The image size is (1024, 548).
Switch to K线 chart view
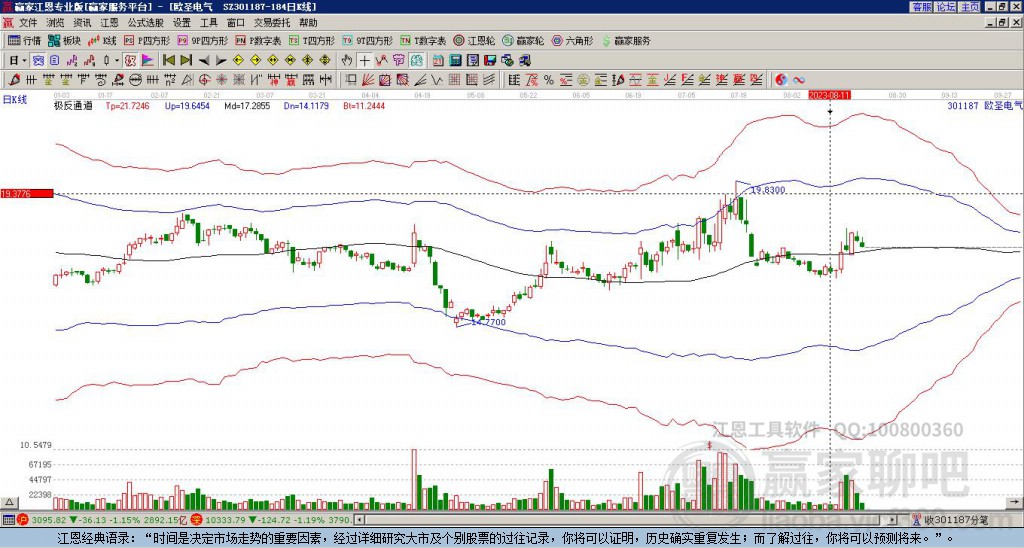102,40
